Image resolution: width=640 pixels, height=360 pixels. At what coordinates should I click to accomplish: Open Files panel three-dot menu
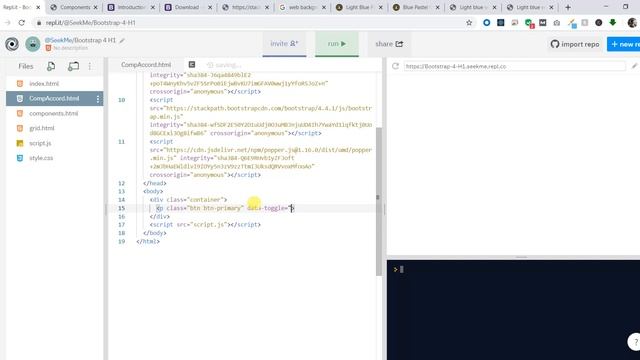(x=90, y=66)
